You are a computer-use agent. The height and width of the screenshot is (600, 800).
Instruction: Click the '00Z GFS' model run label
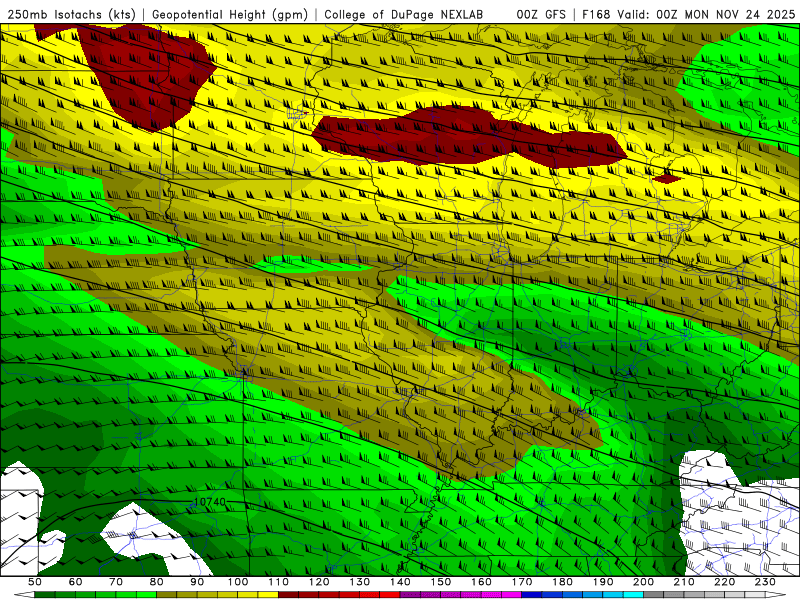541,14
